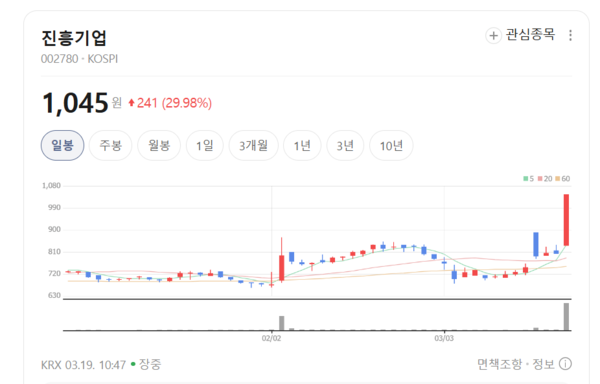The height and width of the screenshot is (384, 600).
Task: Click the 630 y-axis price label
Action: coord(54,295)
